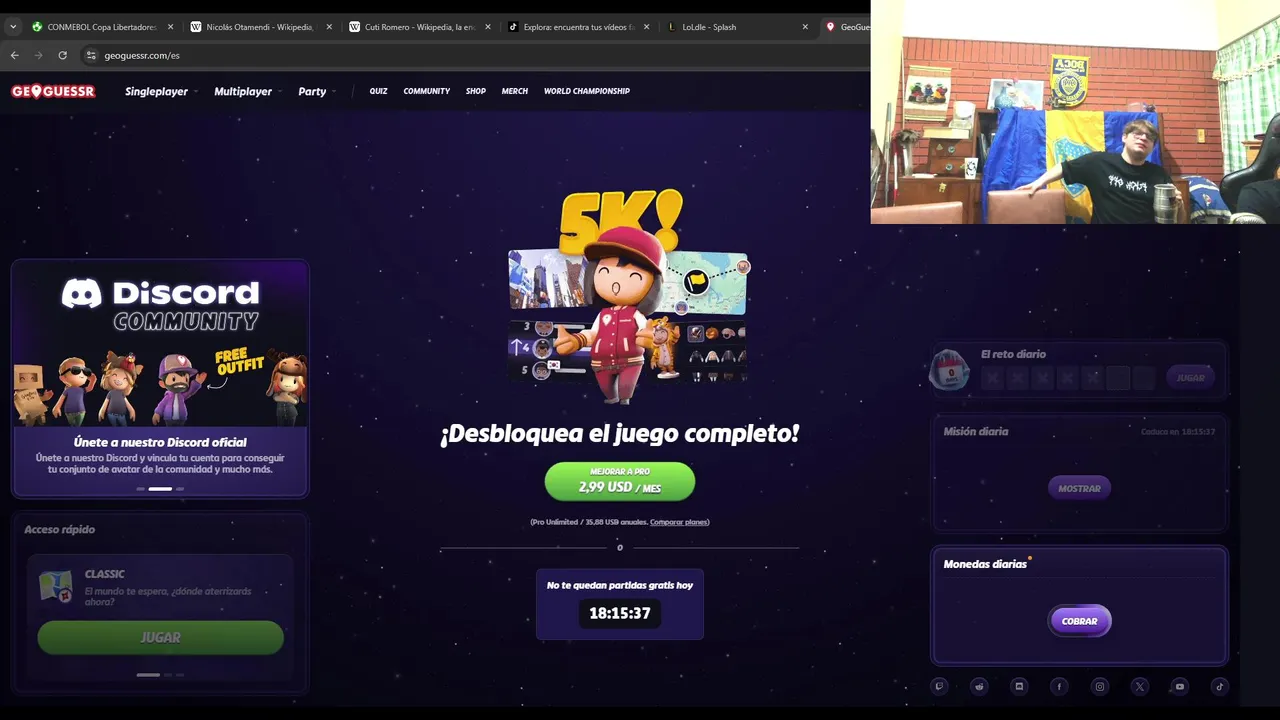Close the CONMEBOL Copa Libertadores tab
This screenshot has height=720, width=1280.
click(170, 27)
